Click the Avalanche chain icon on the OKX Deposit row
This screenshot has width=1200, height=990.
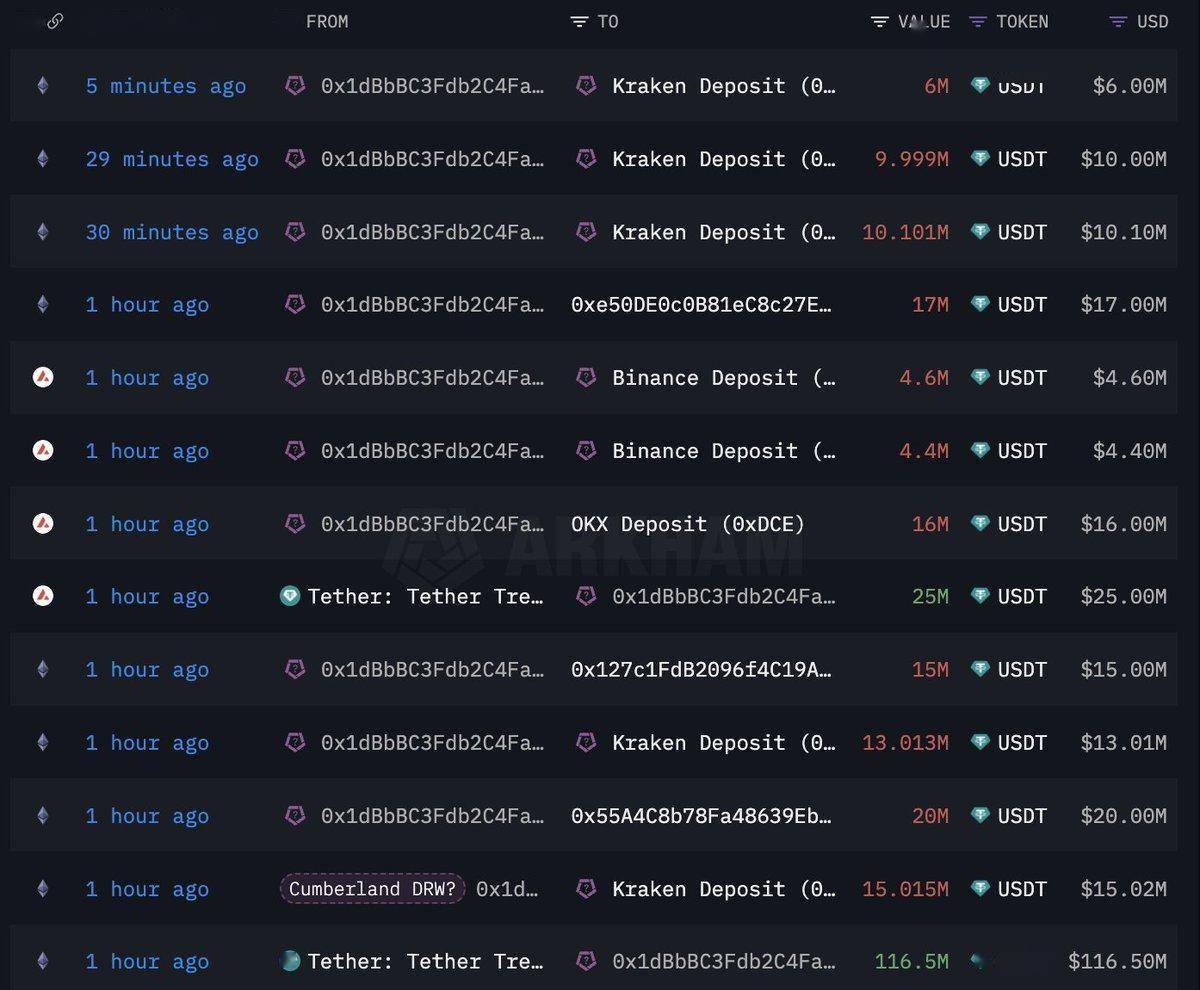43,523
